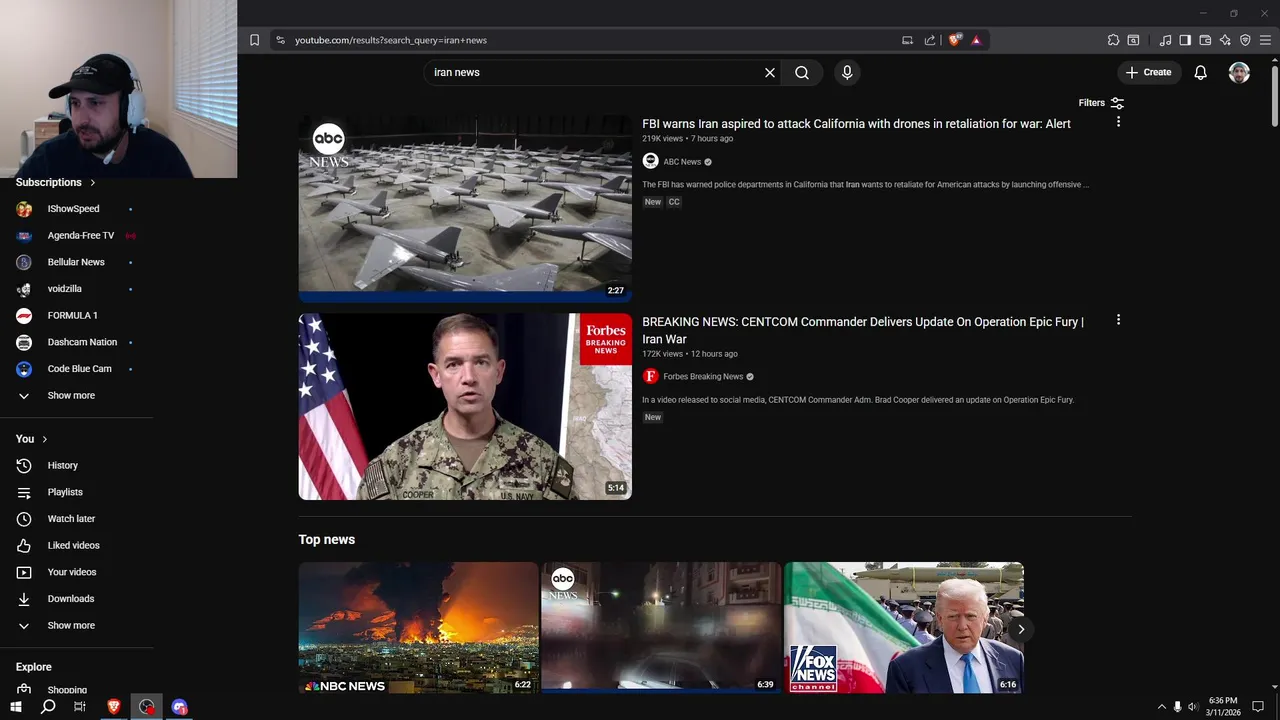
Task: Open Brave VPN shield icon
Action: point(1245,40)
